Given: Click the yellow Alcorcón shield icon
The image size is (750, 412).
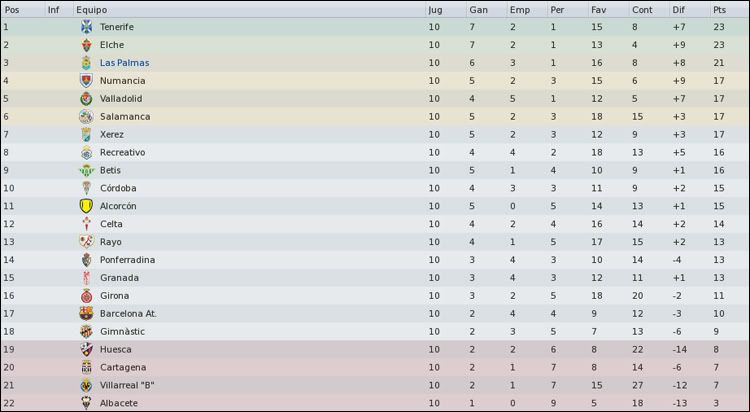Looking at the screenshot, I should 86,206.
